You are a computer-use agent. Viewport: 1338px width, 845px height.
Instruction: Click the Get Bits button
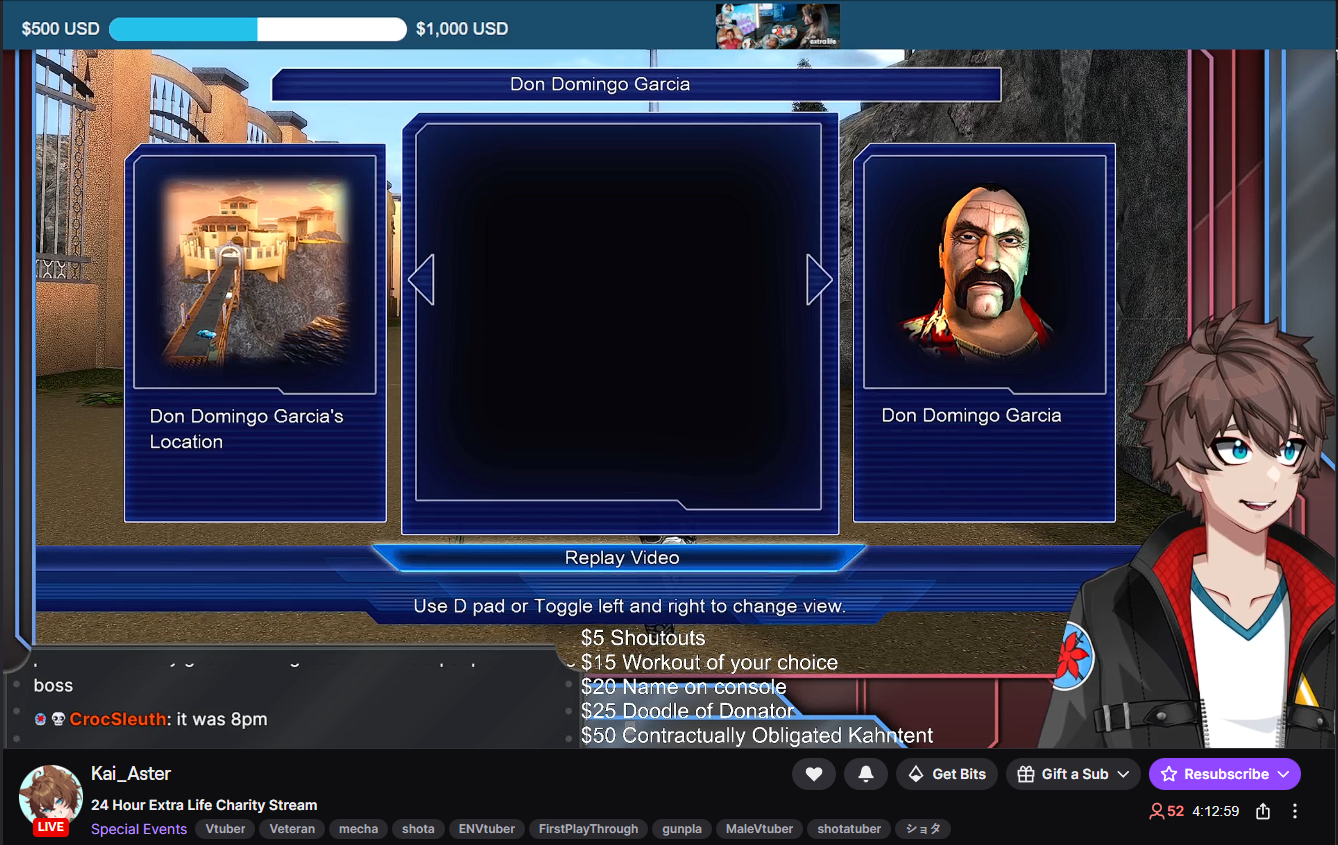coord(947,774)
